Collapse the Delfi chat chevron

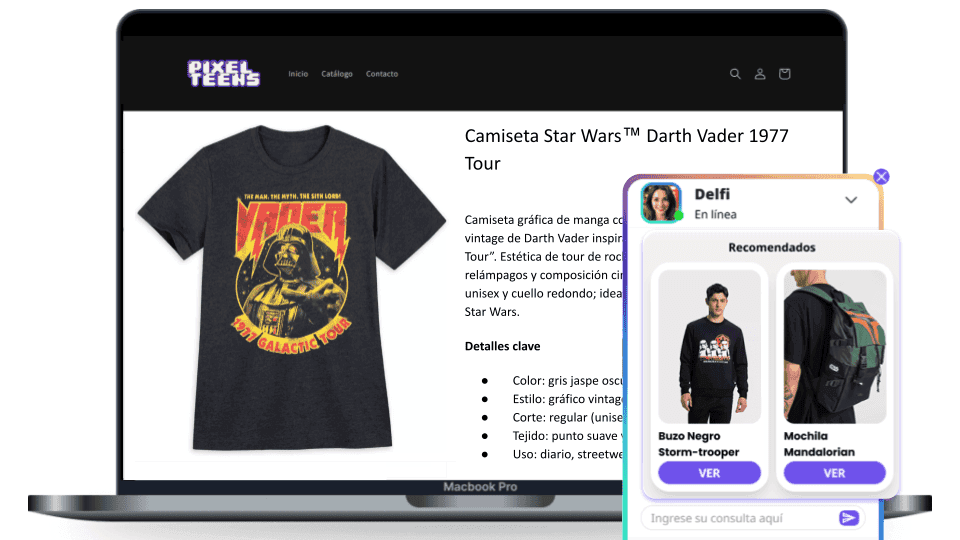pos(851,200)
